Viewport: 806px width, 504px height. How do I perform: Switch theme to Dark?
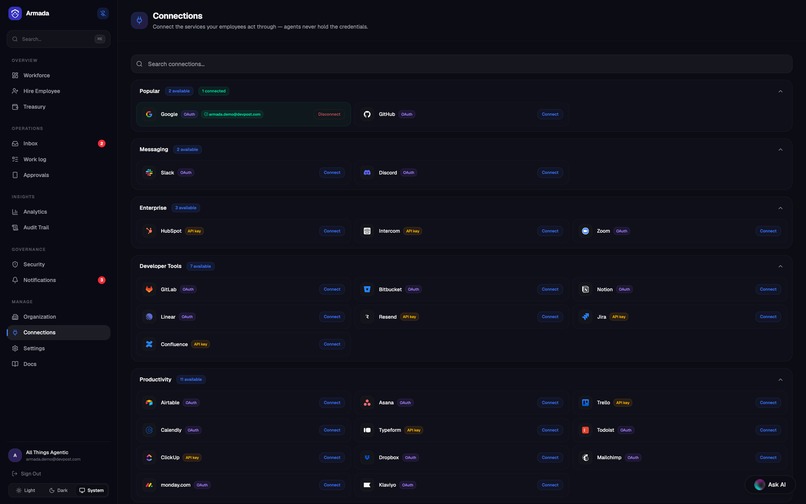coord(58,490)
